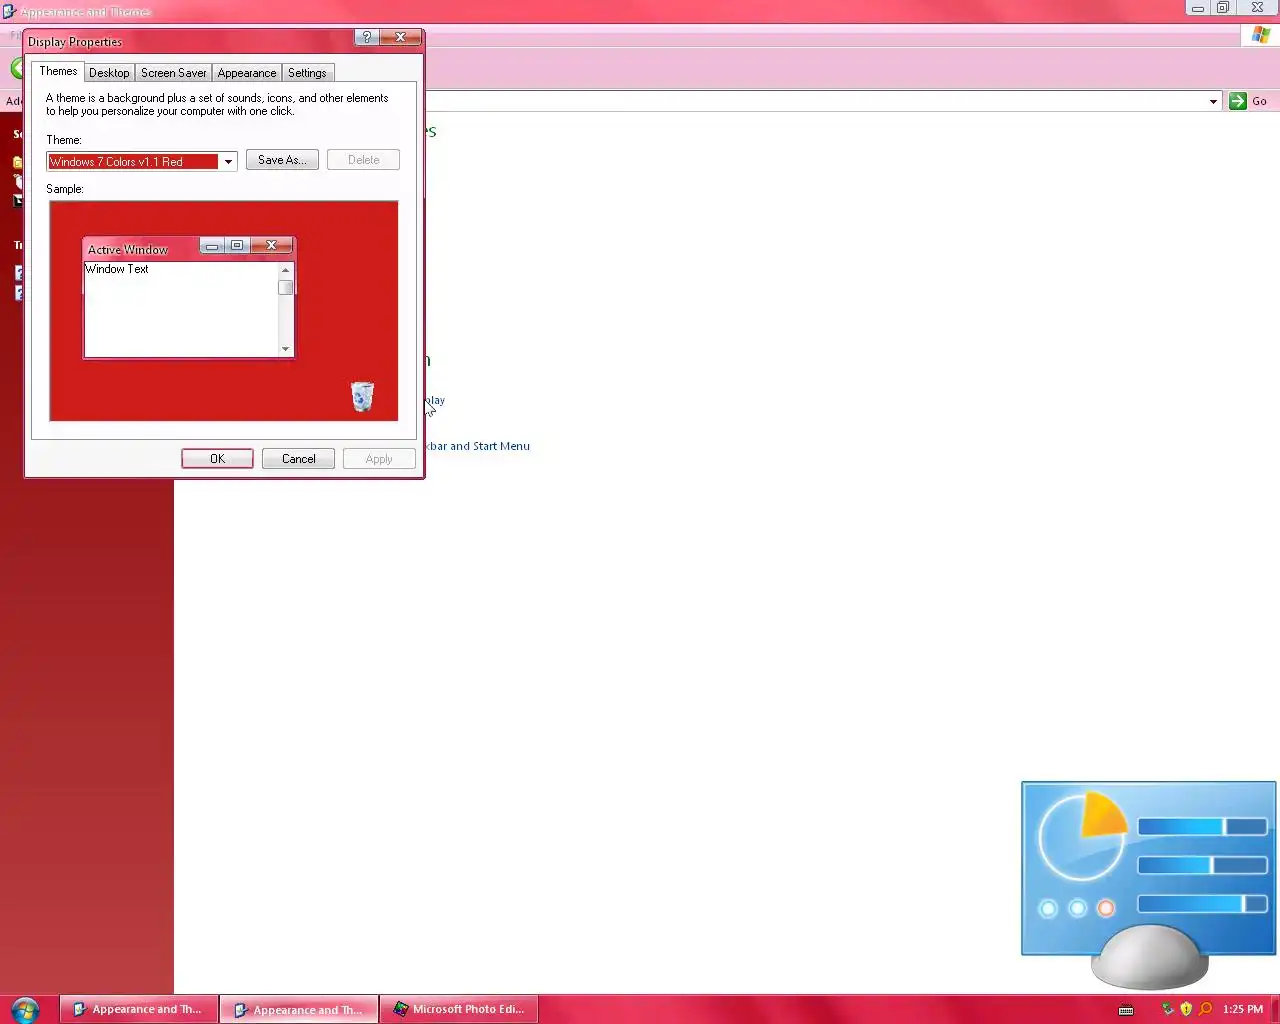
Task: Open the Screen Saver tab
Action: [173, 73]
